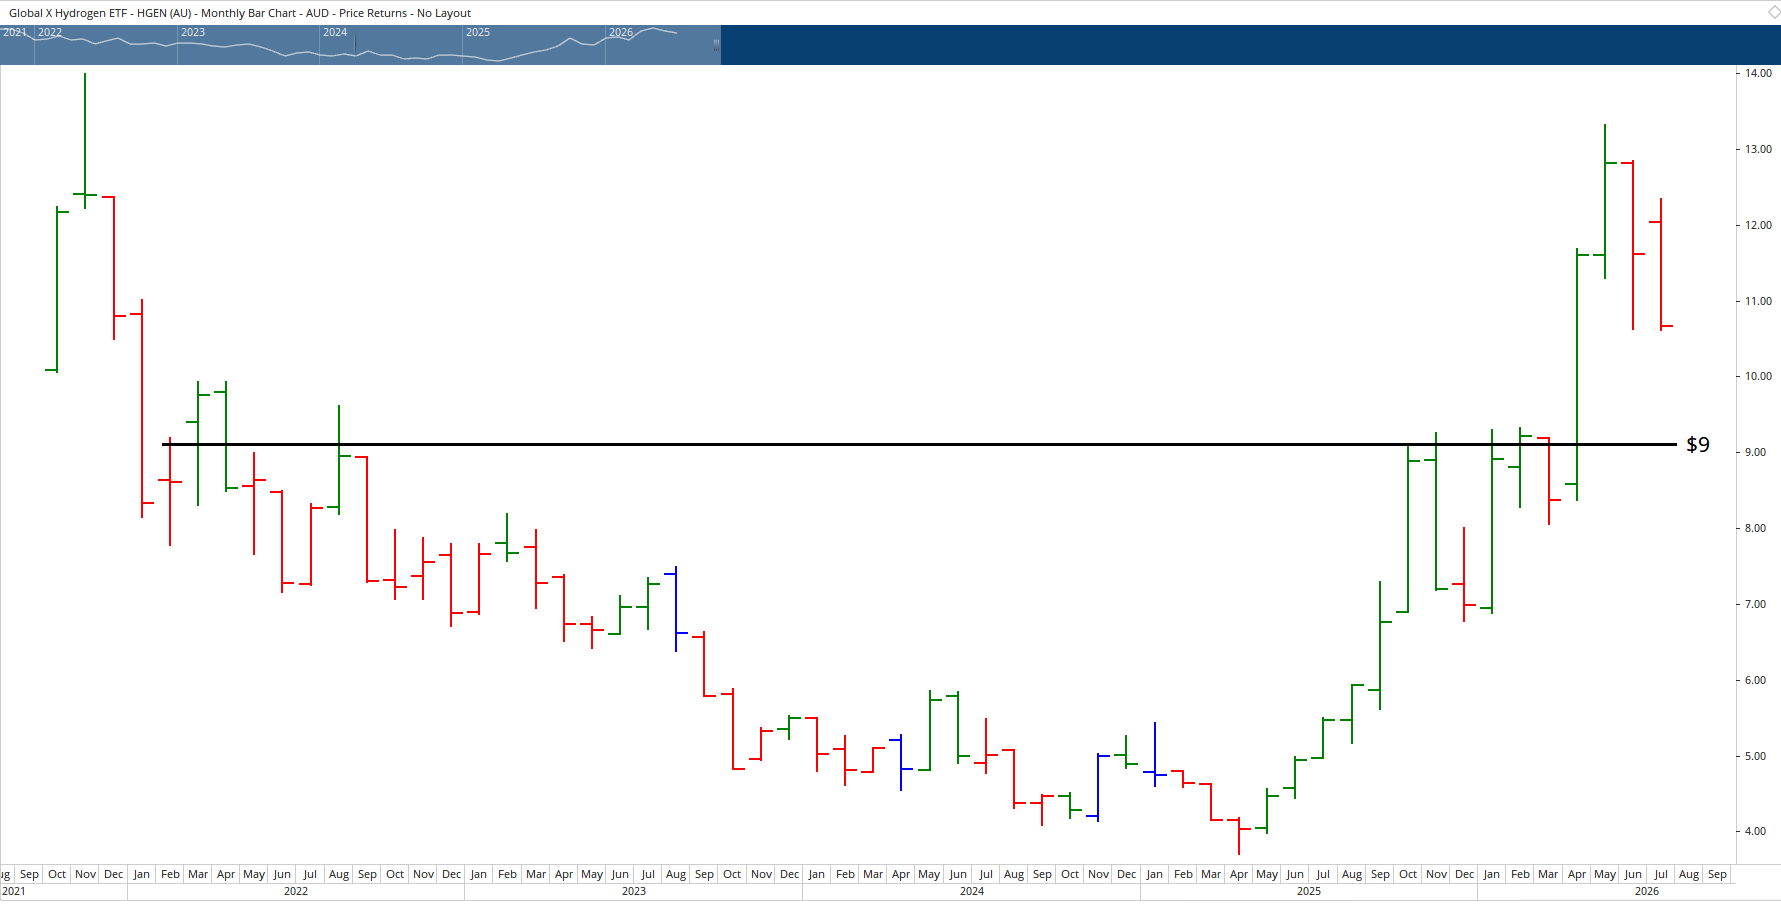Click the 2023 year label on the bottom time axis

coord(634,891)
